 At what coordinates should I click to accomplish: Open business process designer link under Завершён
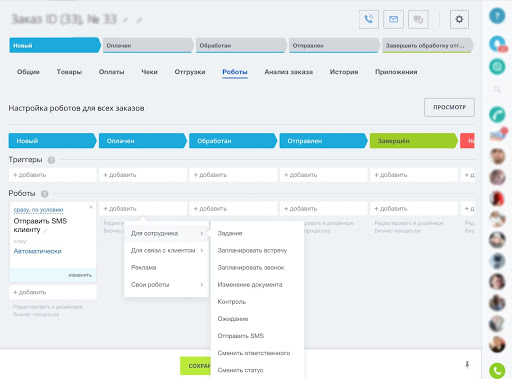tap(409, 227)
